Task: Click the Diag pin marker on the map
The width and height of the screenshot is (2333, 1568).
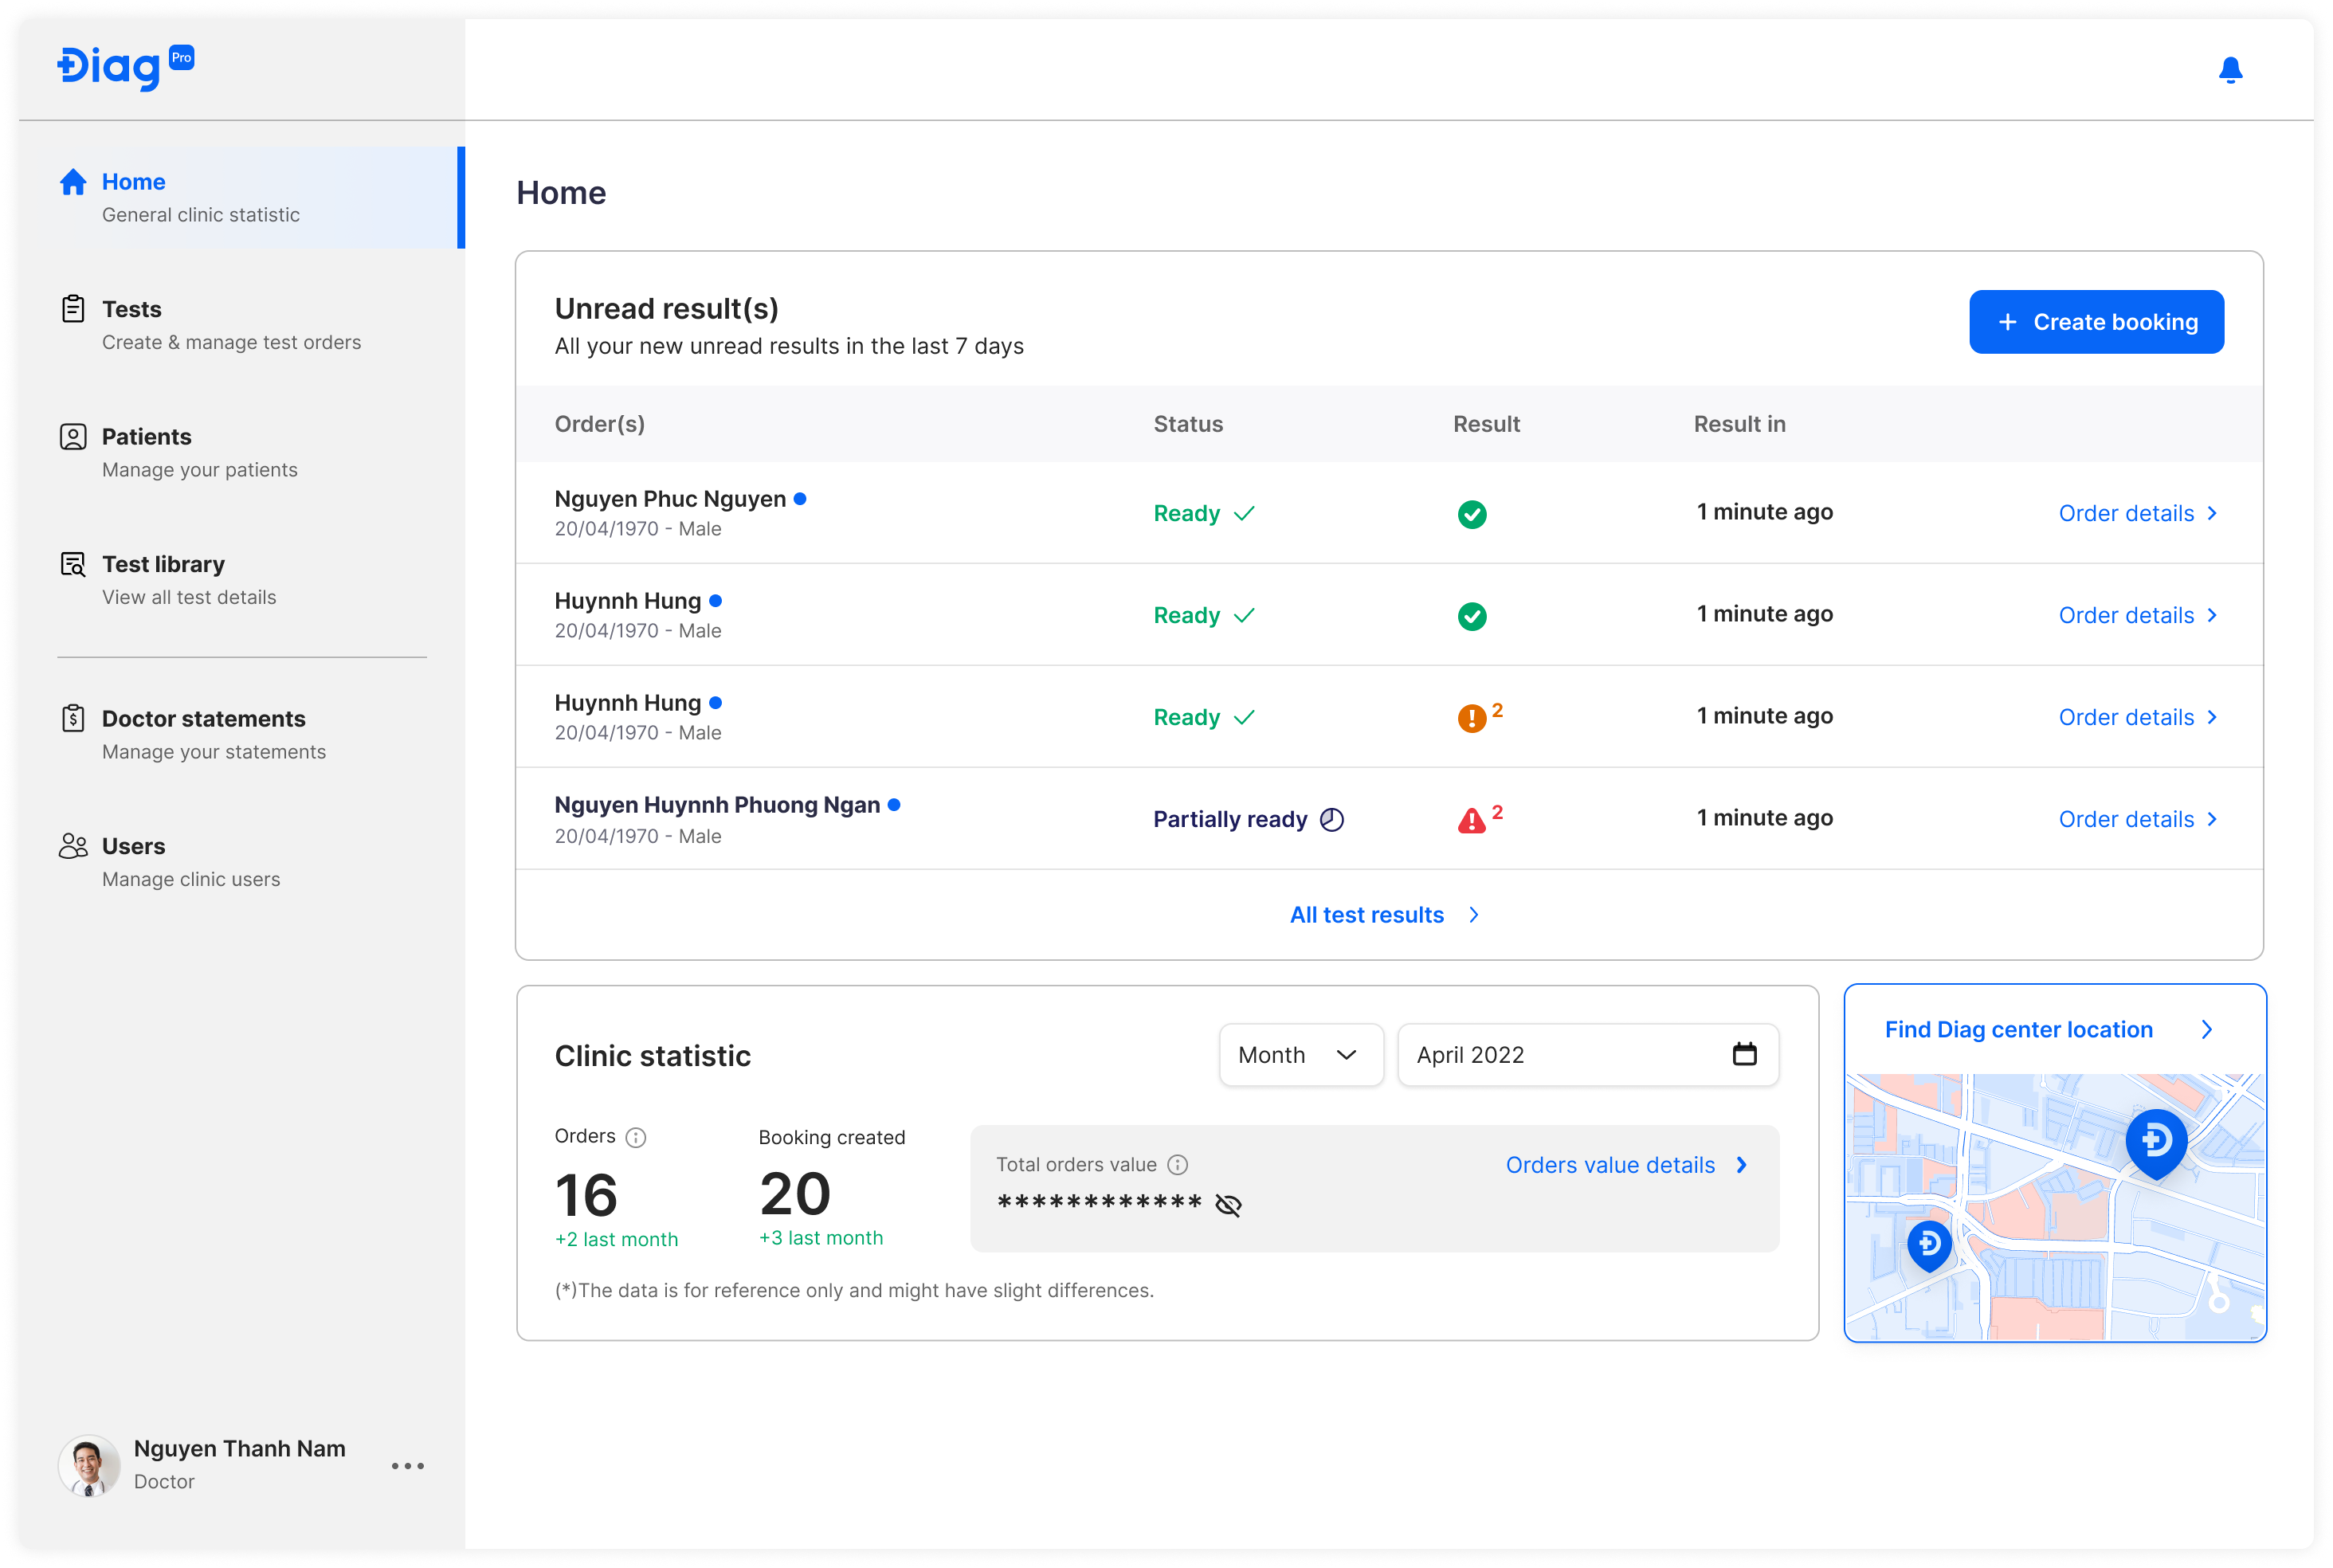Action: 2156,1143
